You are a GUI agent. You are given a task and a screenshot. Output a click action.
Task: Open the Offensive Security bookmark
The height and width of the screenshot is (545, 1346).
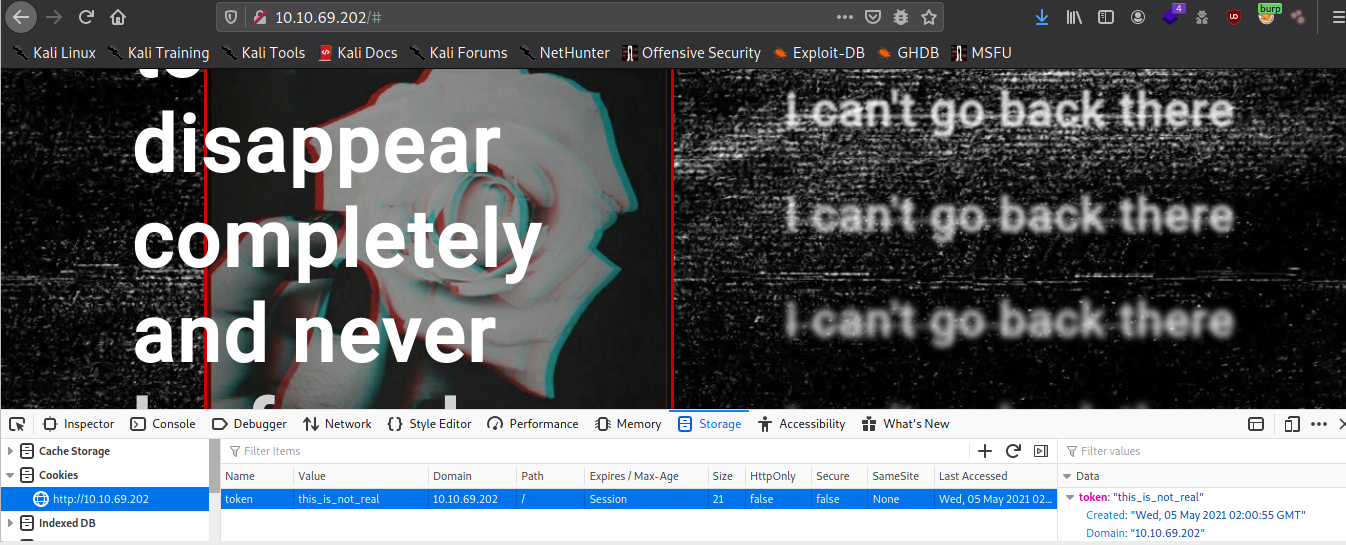(x=691, y=52)
